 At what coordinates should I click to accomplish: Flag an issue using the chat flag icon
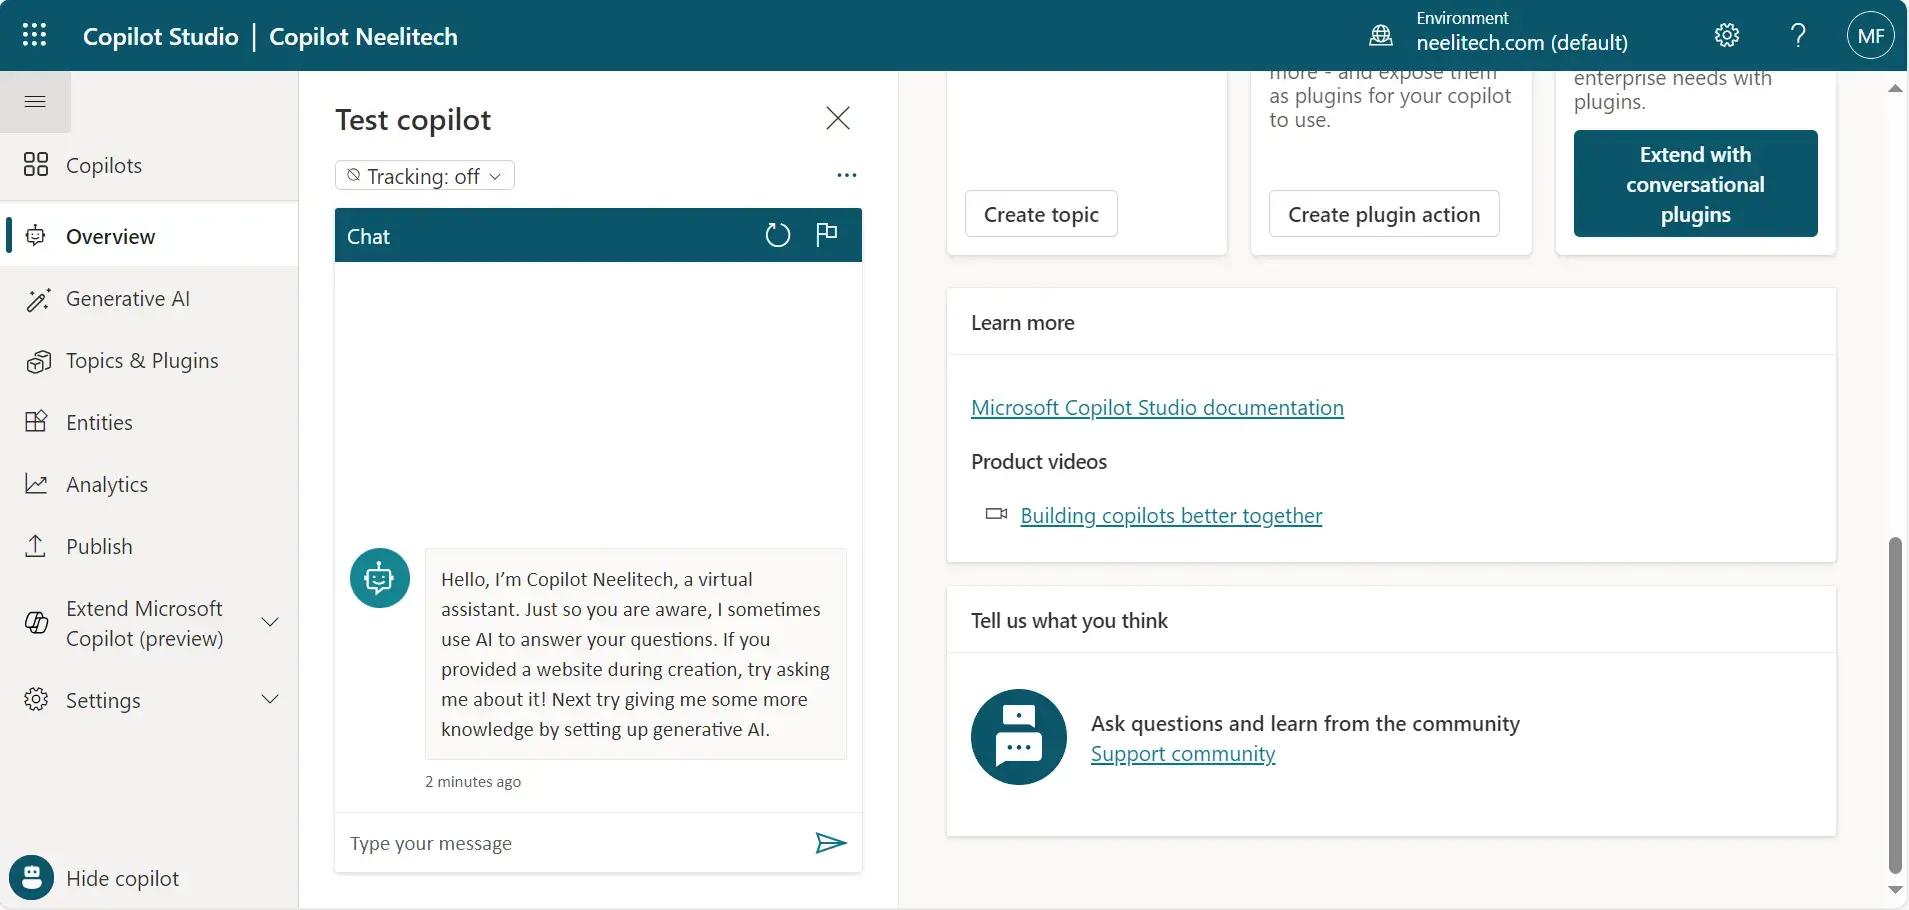[826, 234]
